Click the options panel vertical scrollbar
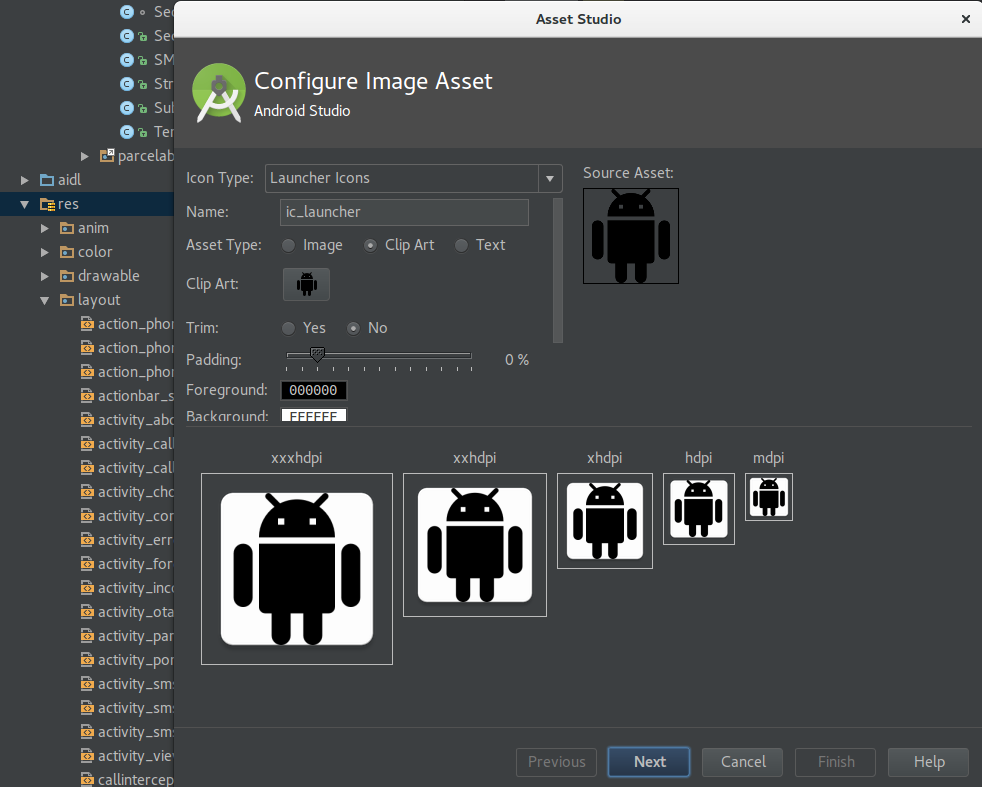Viewport: 982px width, 787px height. point(558,270)
